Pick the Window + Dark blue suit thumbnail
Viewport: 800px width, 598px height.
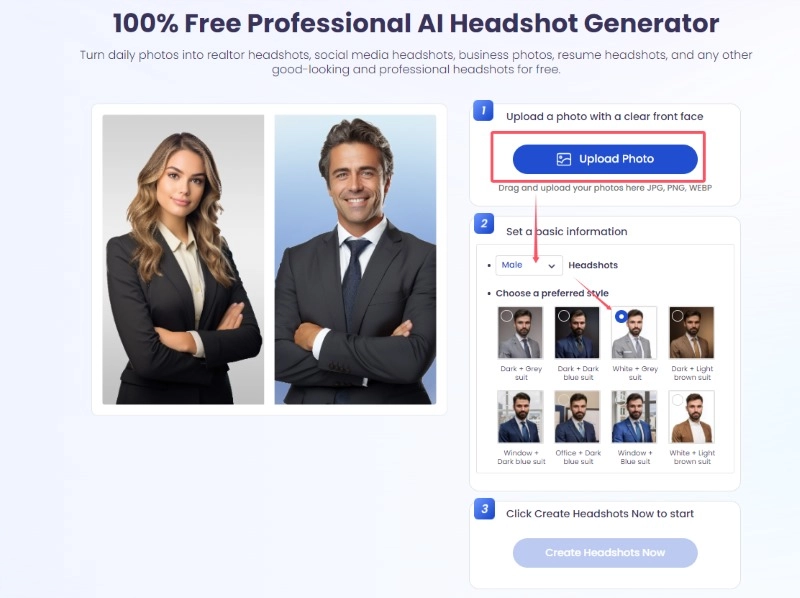(520, 417)
